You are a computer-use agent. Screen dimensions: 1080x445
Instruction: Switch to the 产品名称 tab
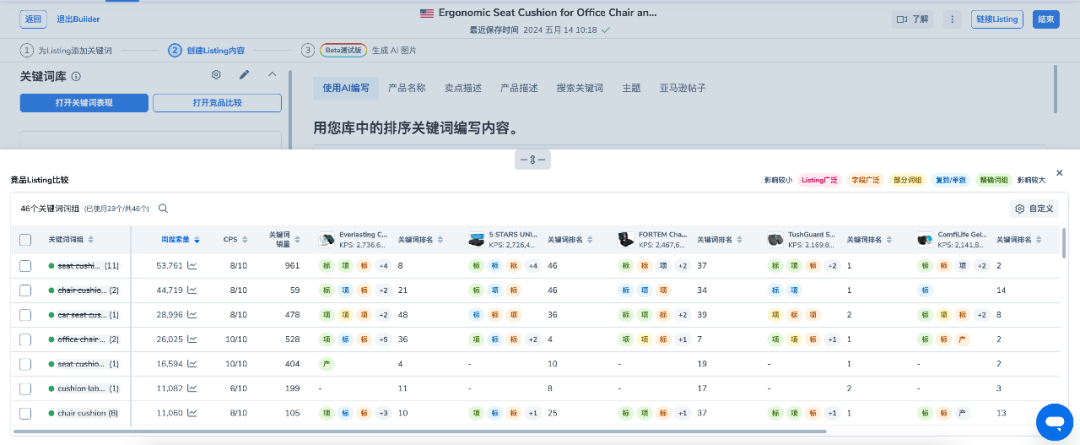406,88
